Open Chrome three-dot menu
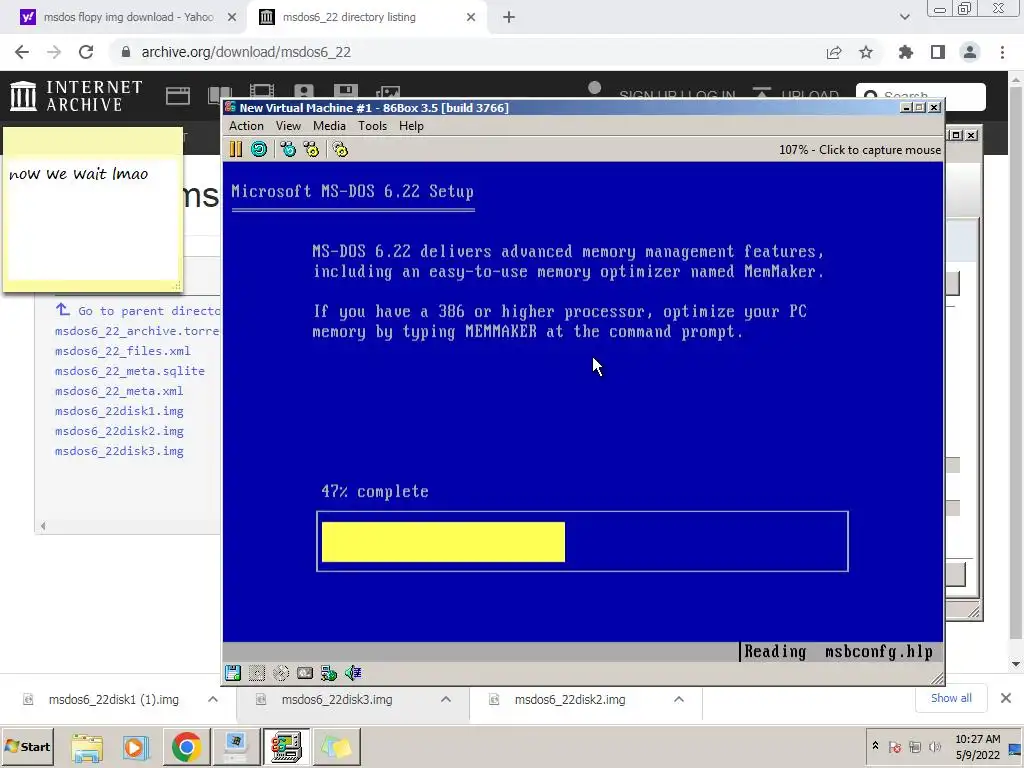The width and height of the screenshot is (1024, 768). [x=1002, y=52]
